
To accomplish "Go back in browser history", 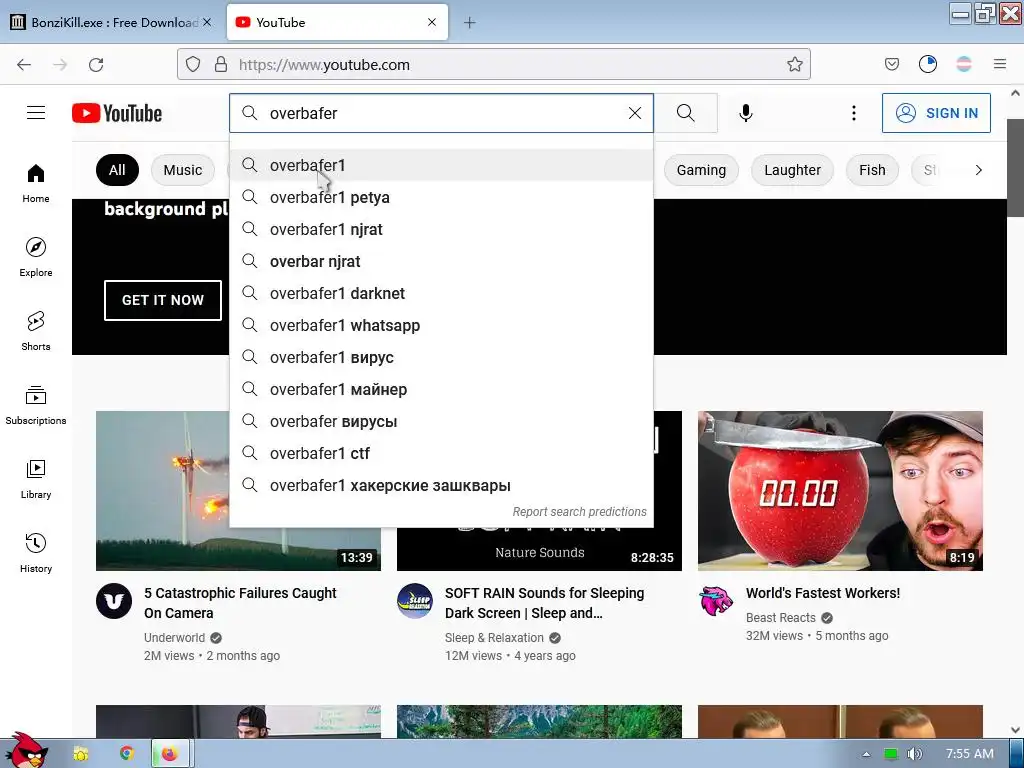I will point(24,65).
